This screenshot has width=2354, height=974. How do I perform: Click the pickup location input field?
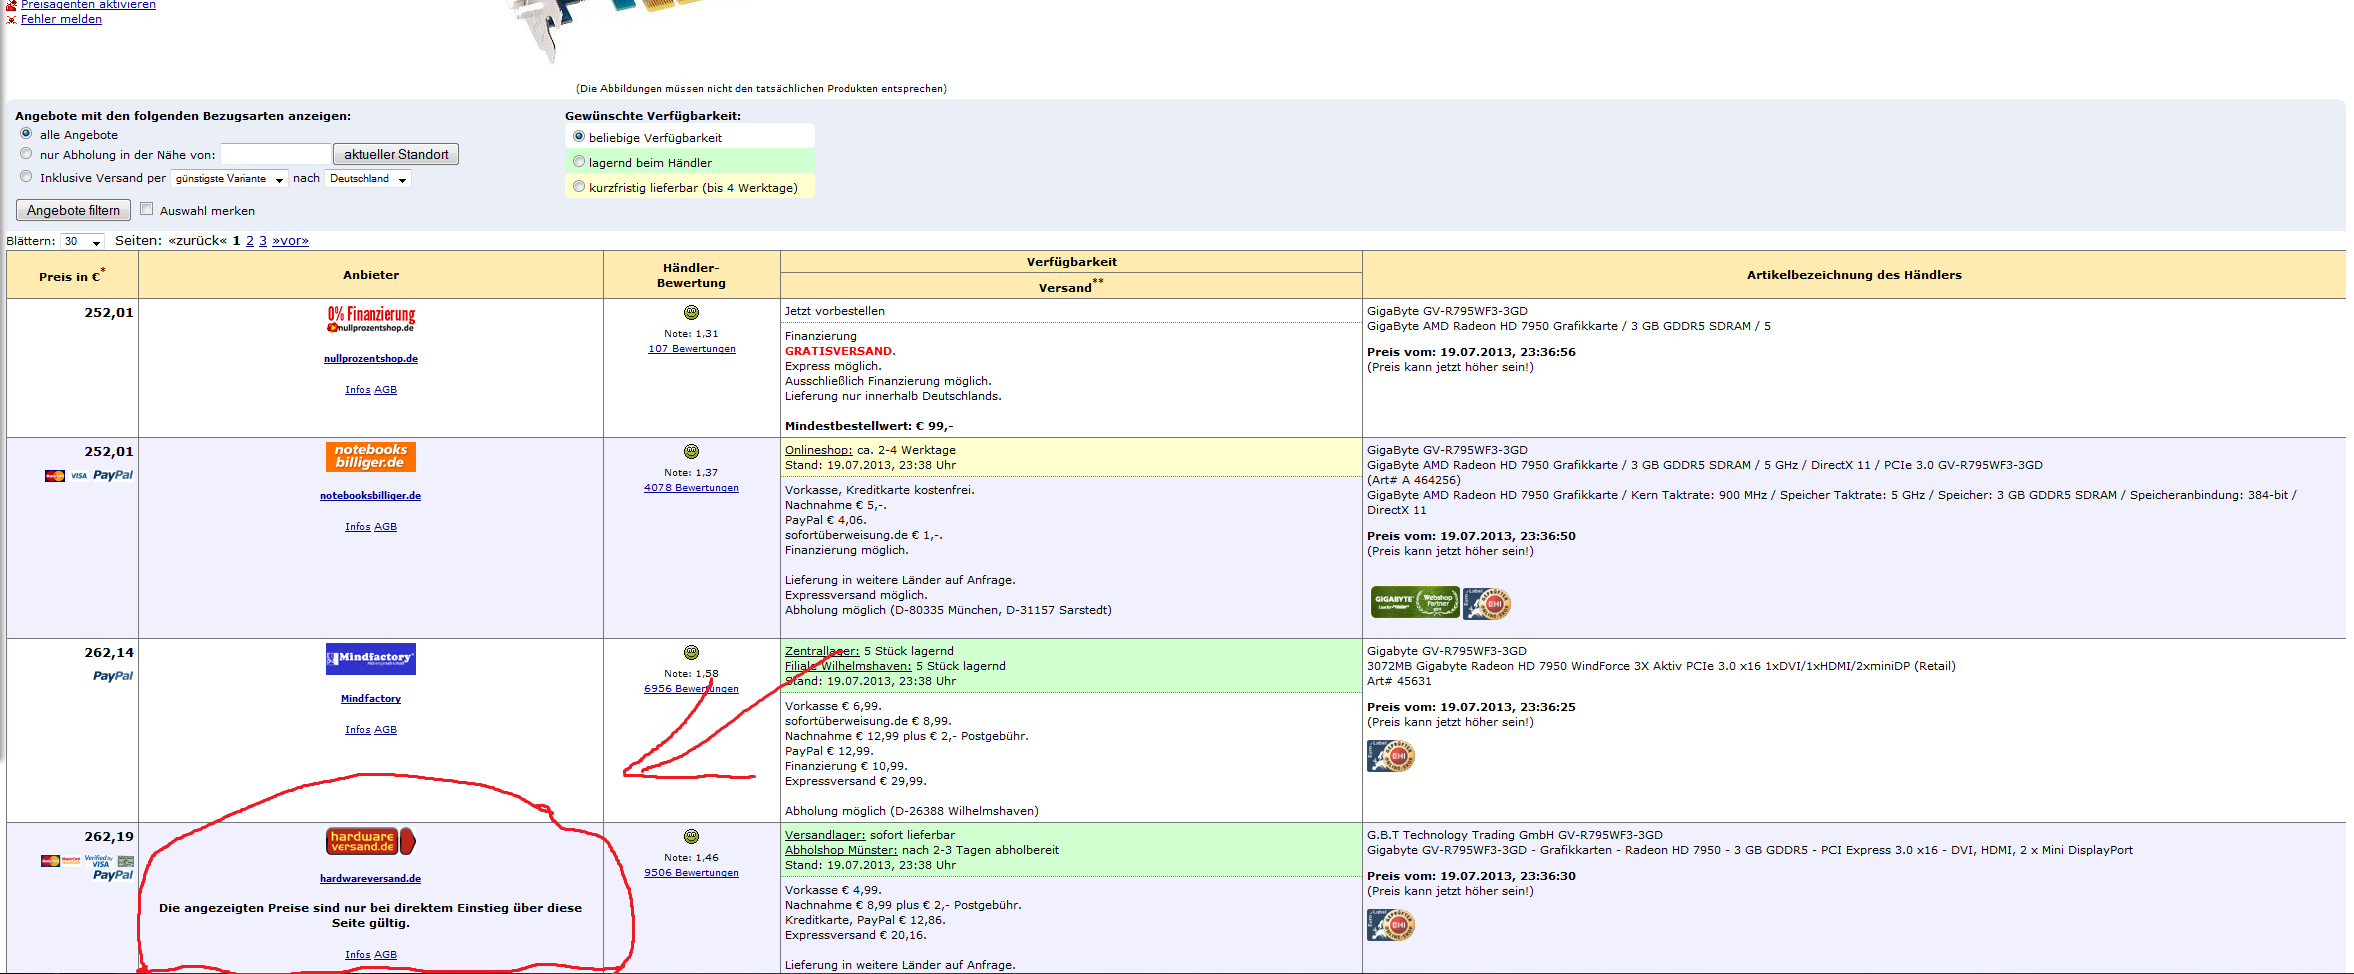276,154
